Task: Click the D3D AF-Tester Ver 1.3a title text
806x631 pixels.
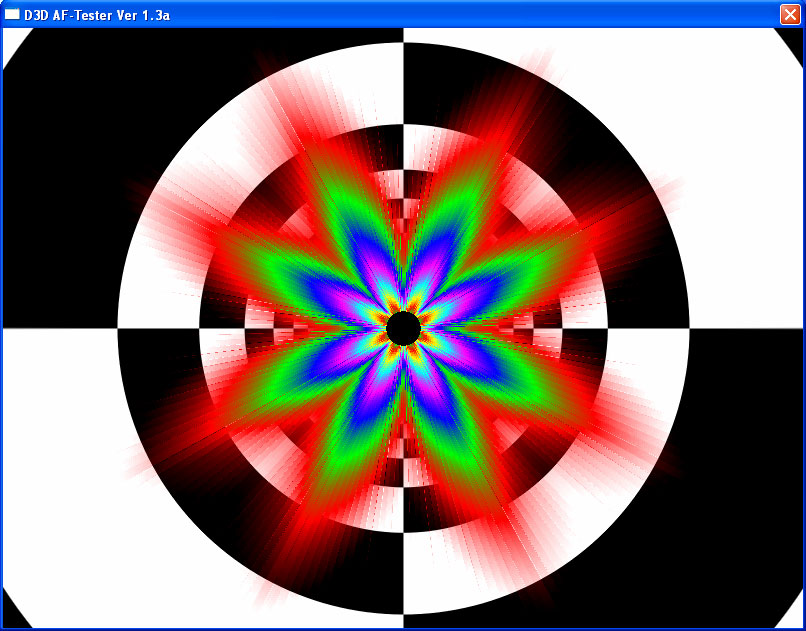Action: point(96,14)
